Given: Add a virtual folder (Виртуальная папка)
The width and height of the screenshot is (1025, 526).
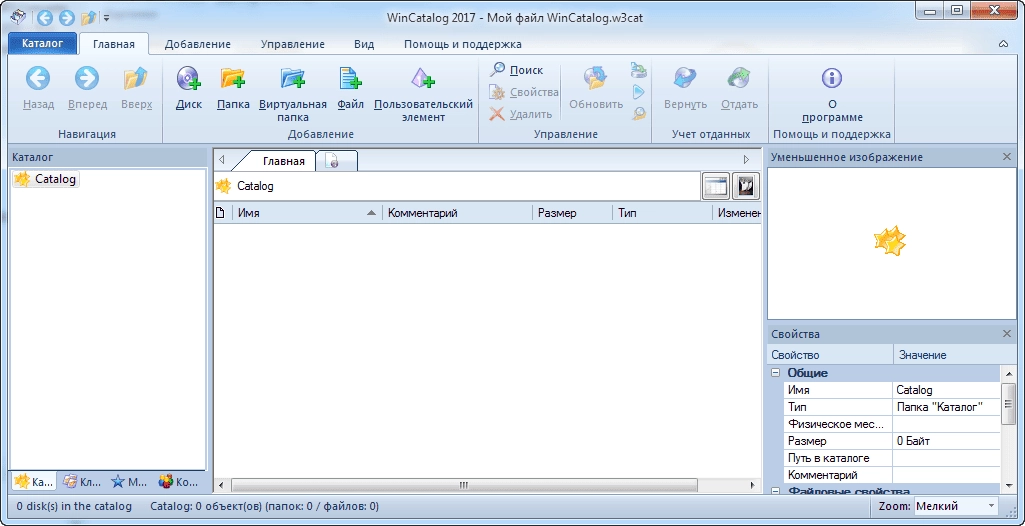Looking at the screenshot, I should (293, 79).
